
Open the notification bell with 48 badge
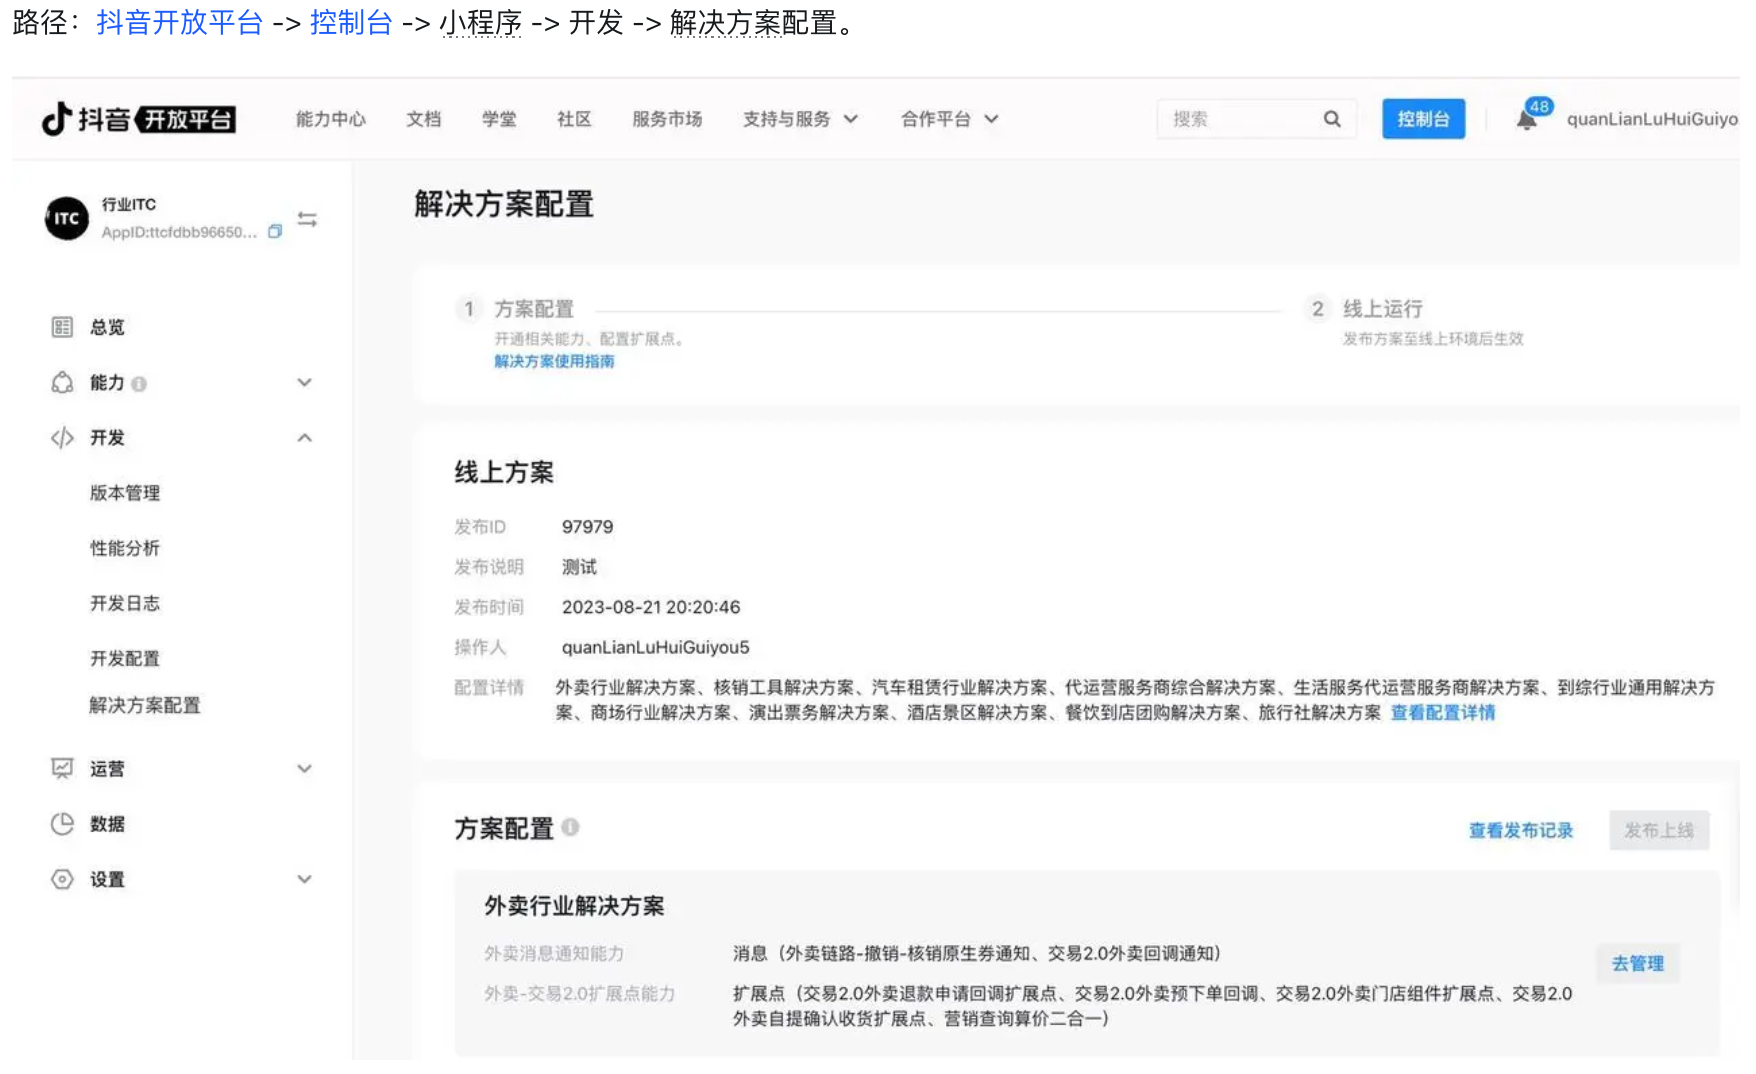(1526, 119)
